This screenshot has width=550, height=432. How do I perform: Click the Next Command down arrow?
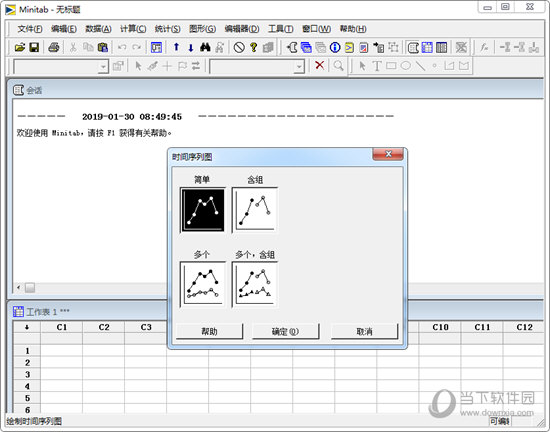[191, 47]
